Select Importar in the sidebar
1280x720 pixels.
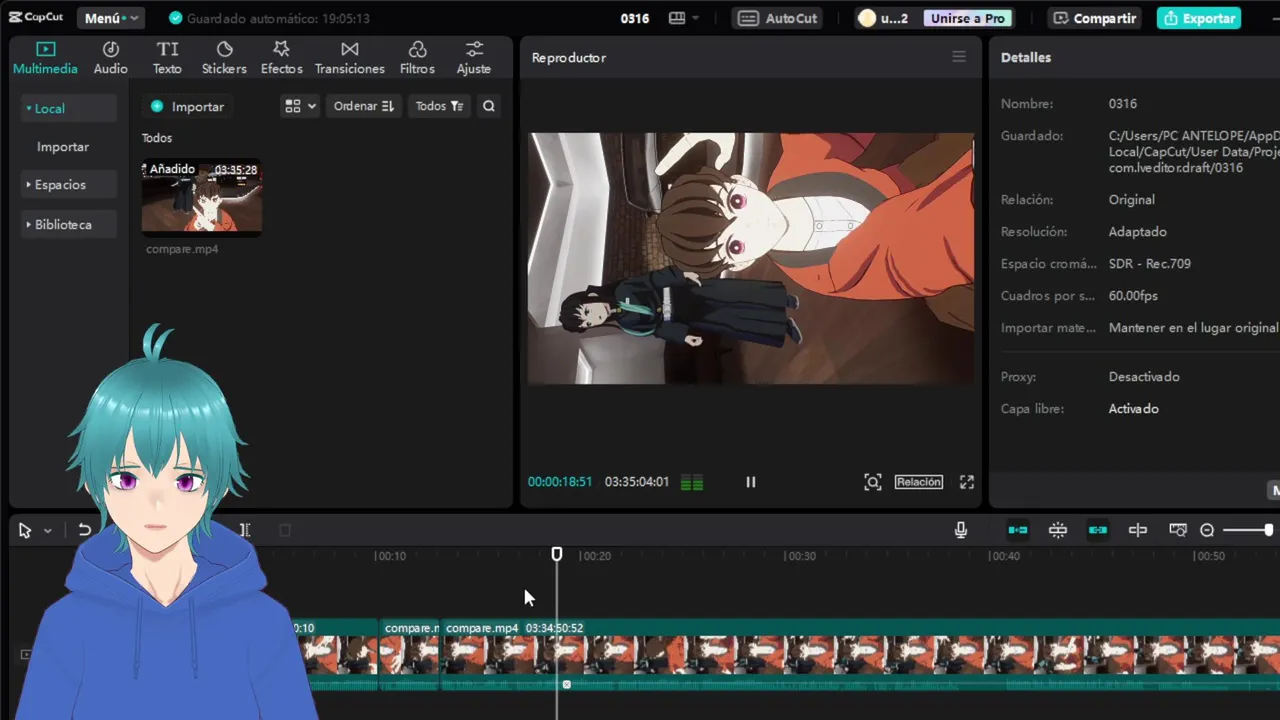(x=63, y=146)
